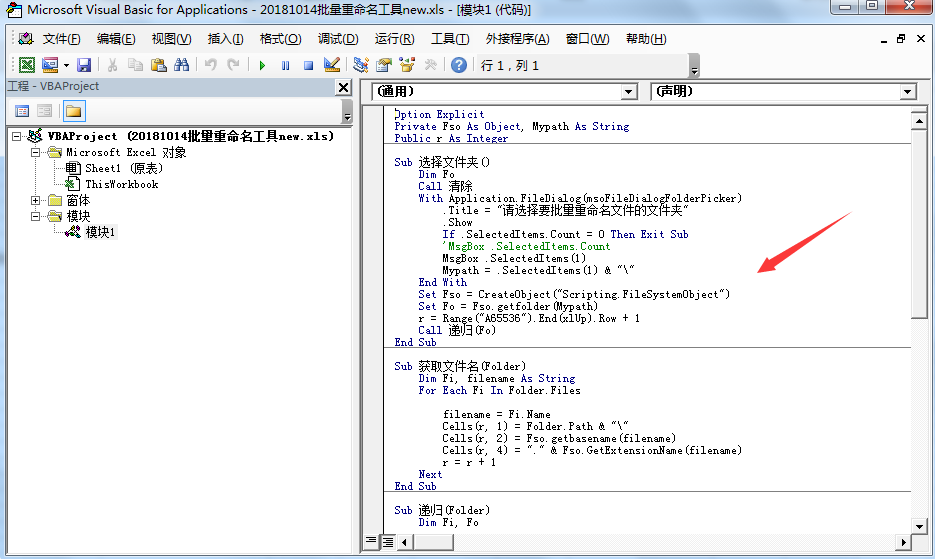Screen dimensions: 935x559
Task: Open VBA Help question mark icon
Action: [459, 65]
